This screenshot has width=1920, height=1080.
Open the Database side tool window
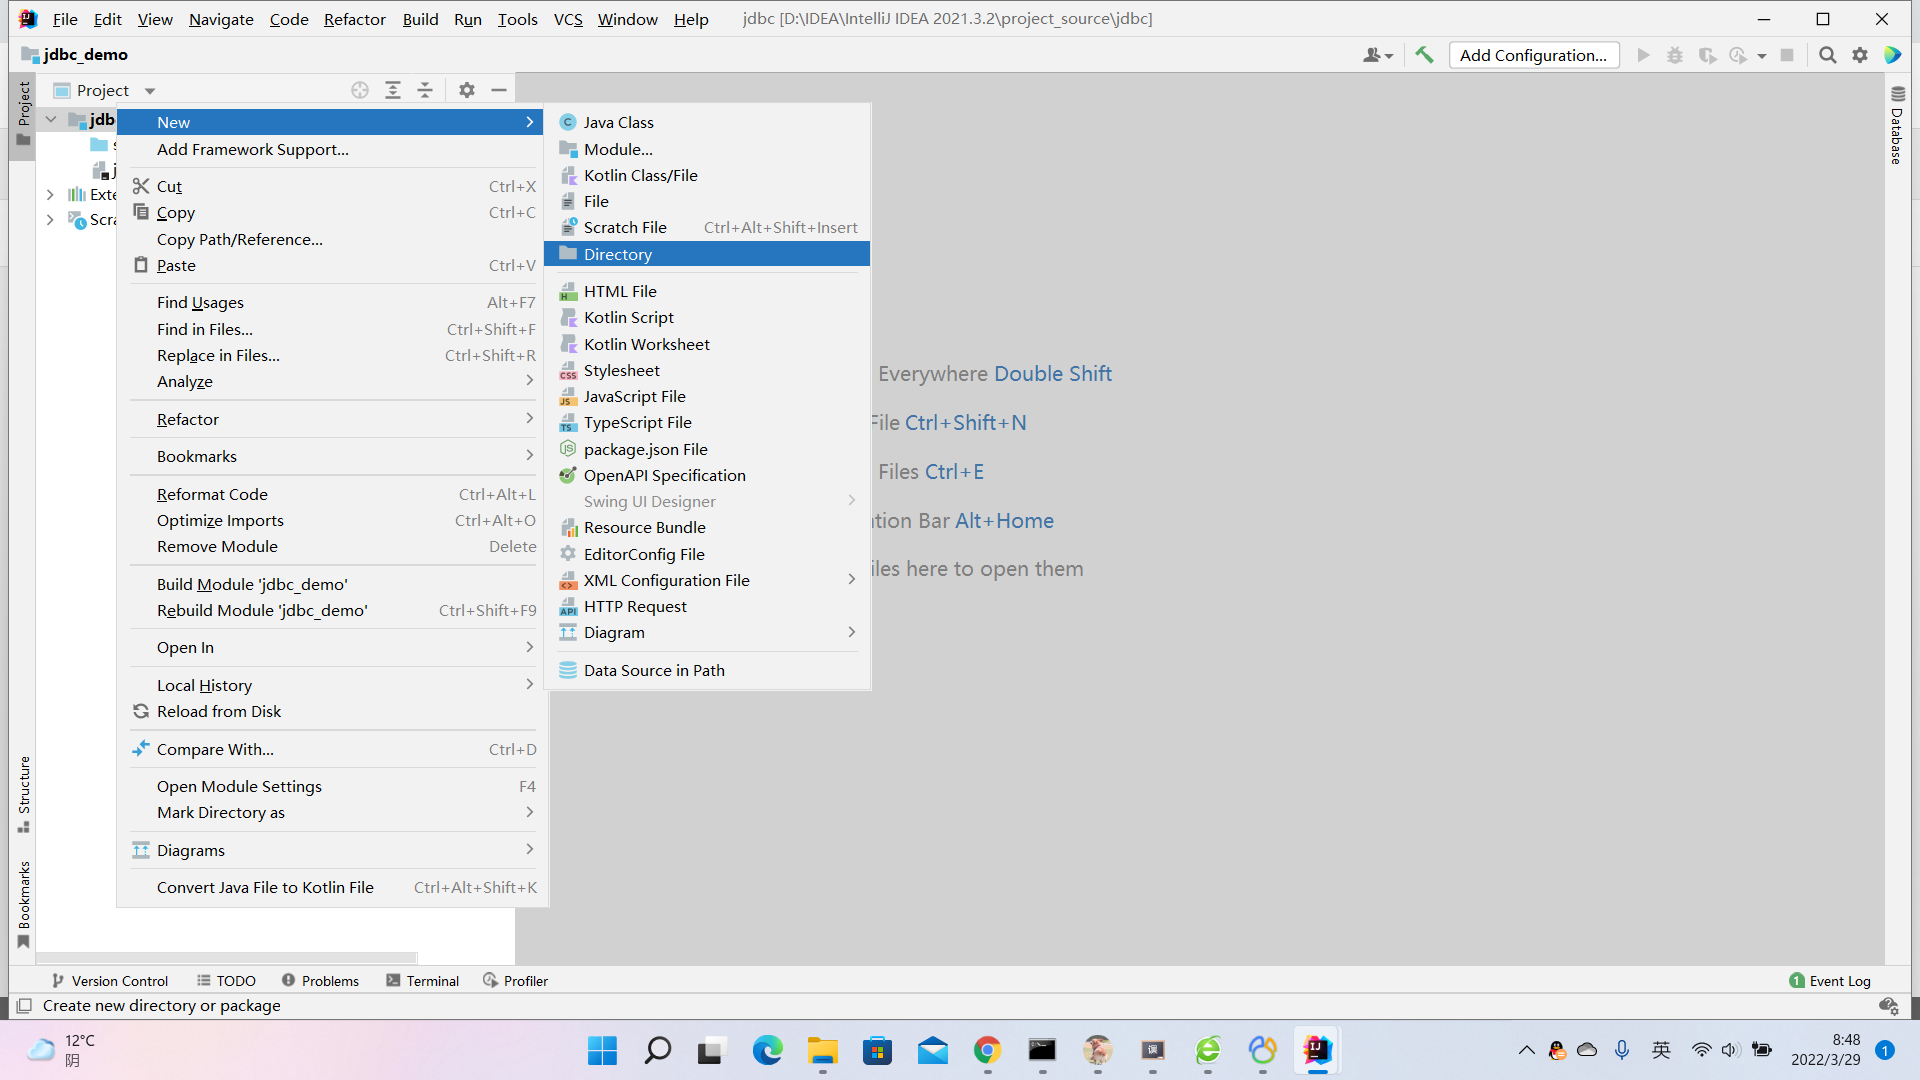1897,125
